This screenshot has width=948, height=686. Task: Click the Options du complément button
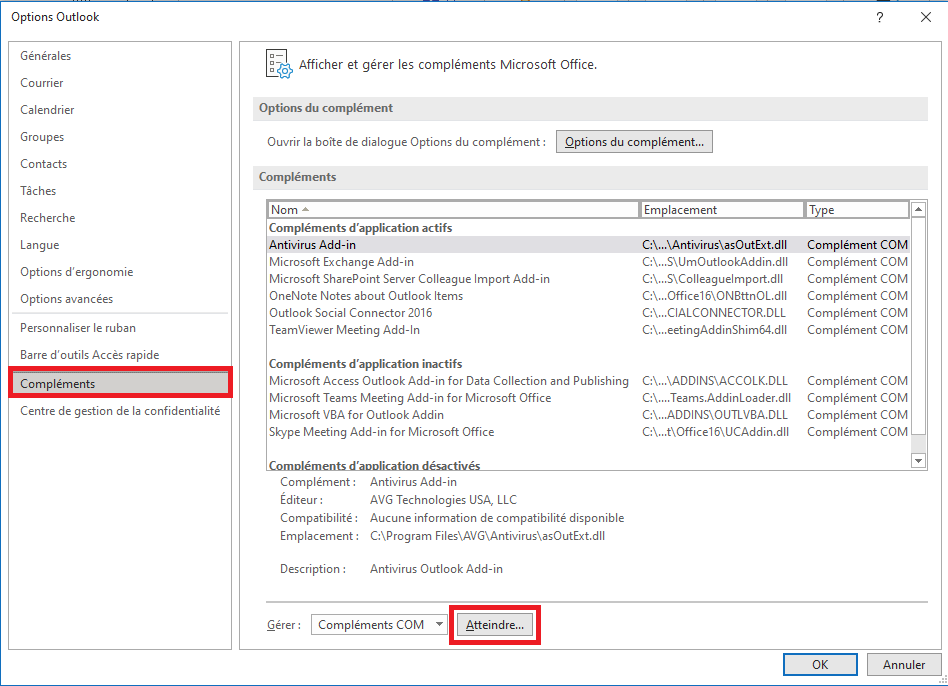pos(634,141)
